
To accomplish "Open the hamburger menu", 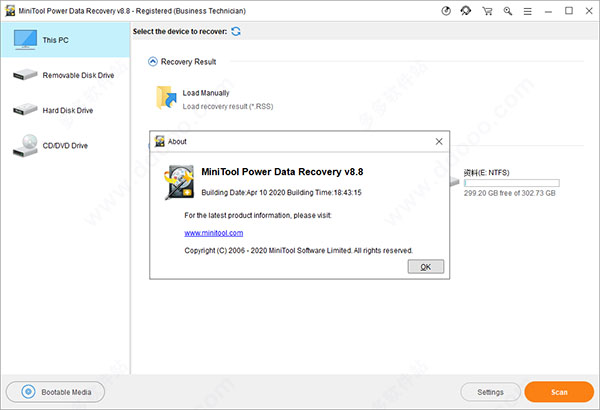I will (x=528, y=11).
